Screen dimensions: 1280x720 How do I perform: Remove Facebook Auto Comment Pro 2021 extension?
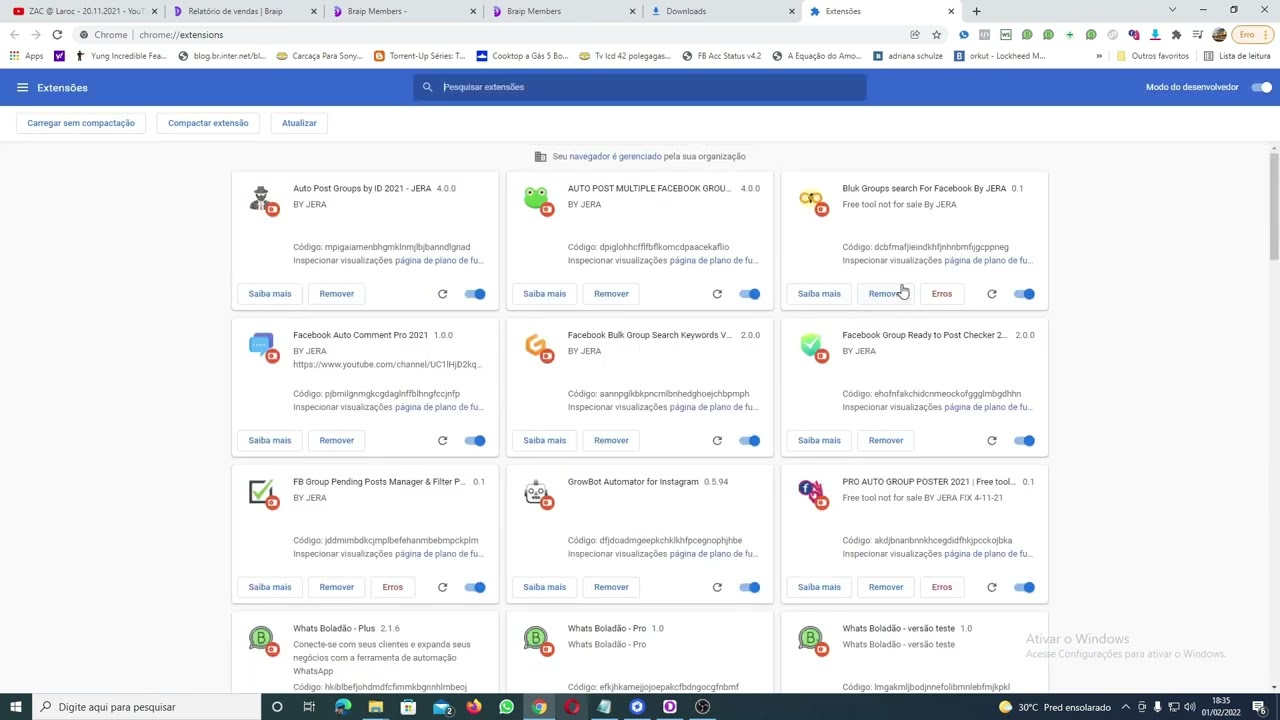click(337, 440)
